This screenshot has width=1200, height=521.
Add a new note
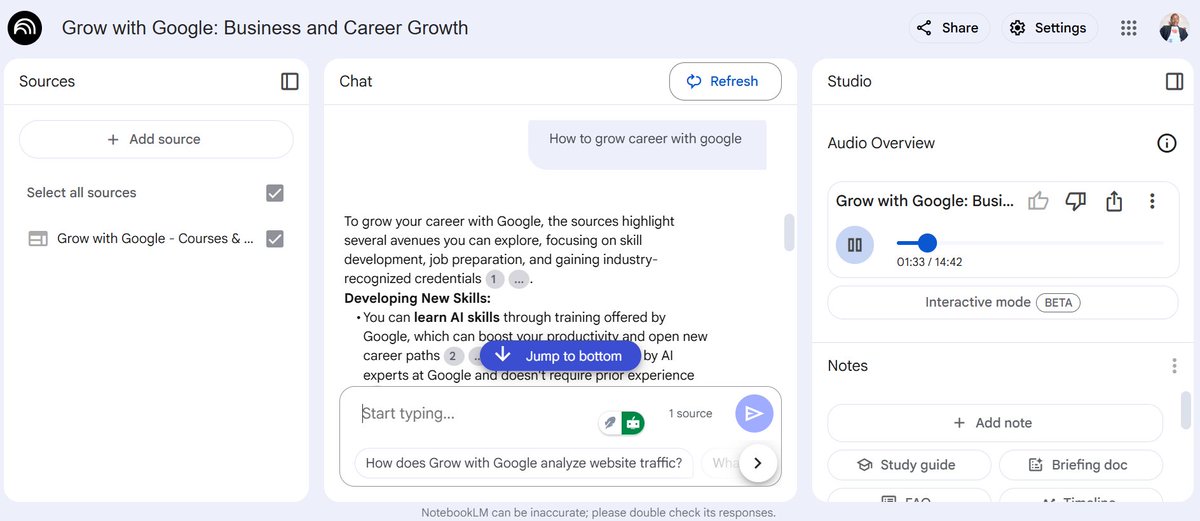995,423
